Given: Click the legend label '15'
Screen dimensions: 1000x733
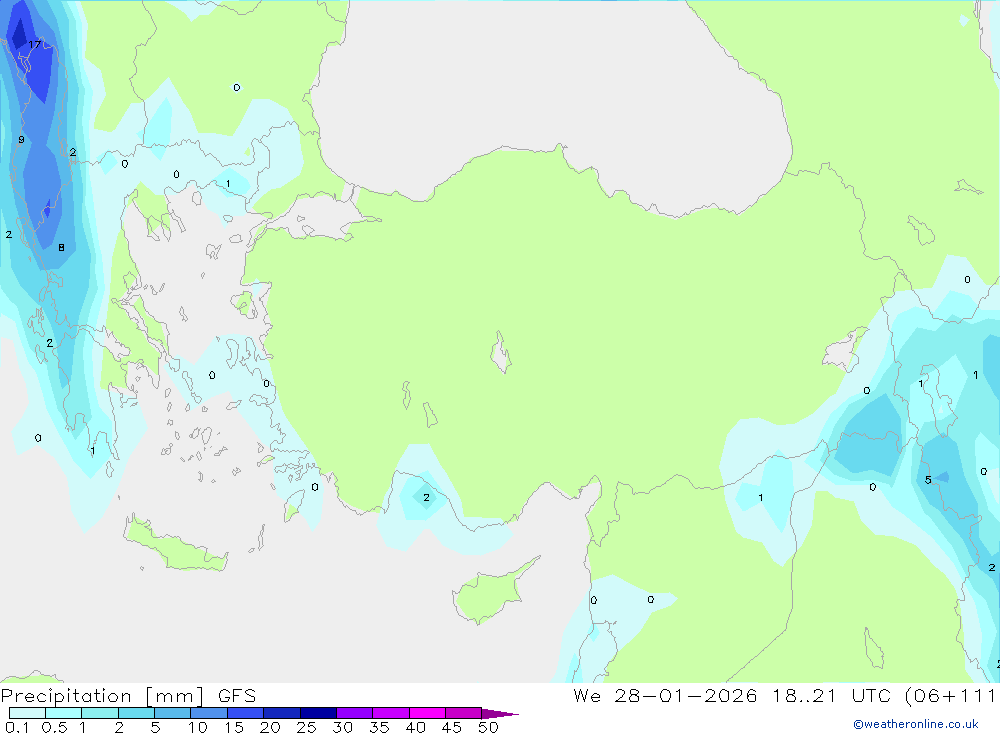Looking at the screenshot, I should [x=234, y=727].
